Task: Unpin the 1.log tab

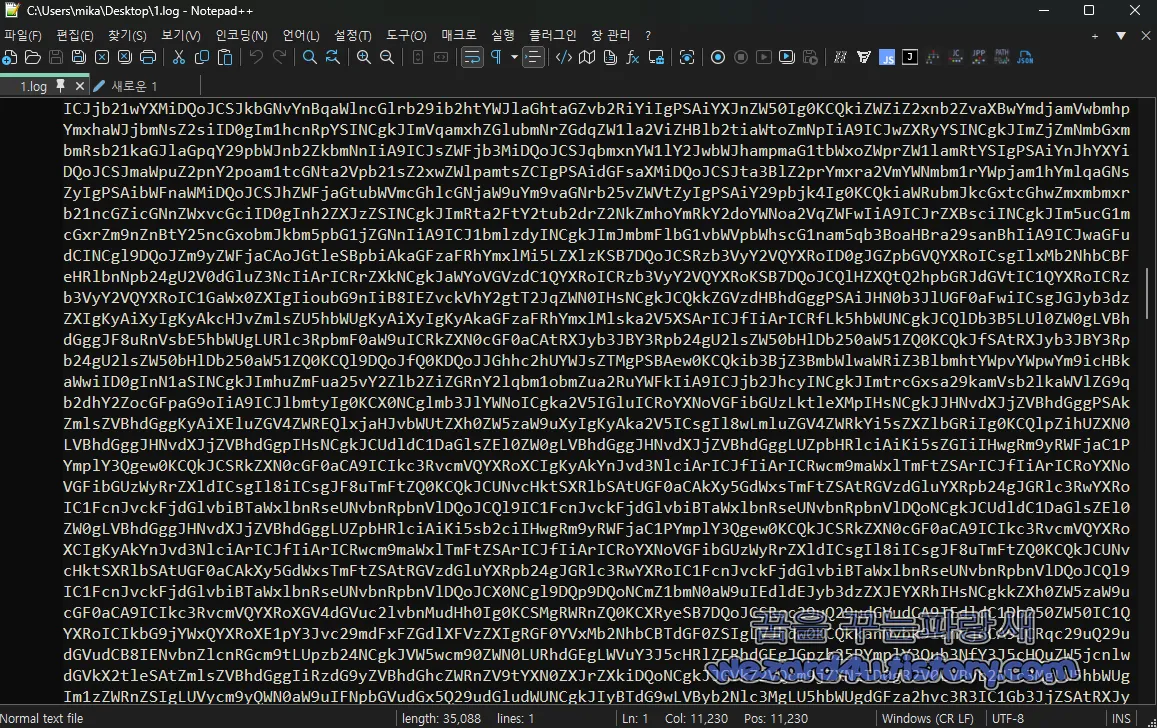Action: coord(60,86)
